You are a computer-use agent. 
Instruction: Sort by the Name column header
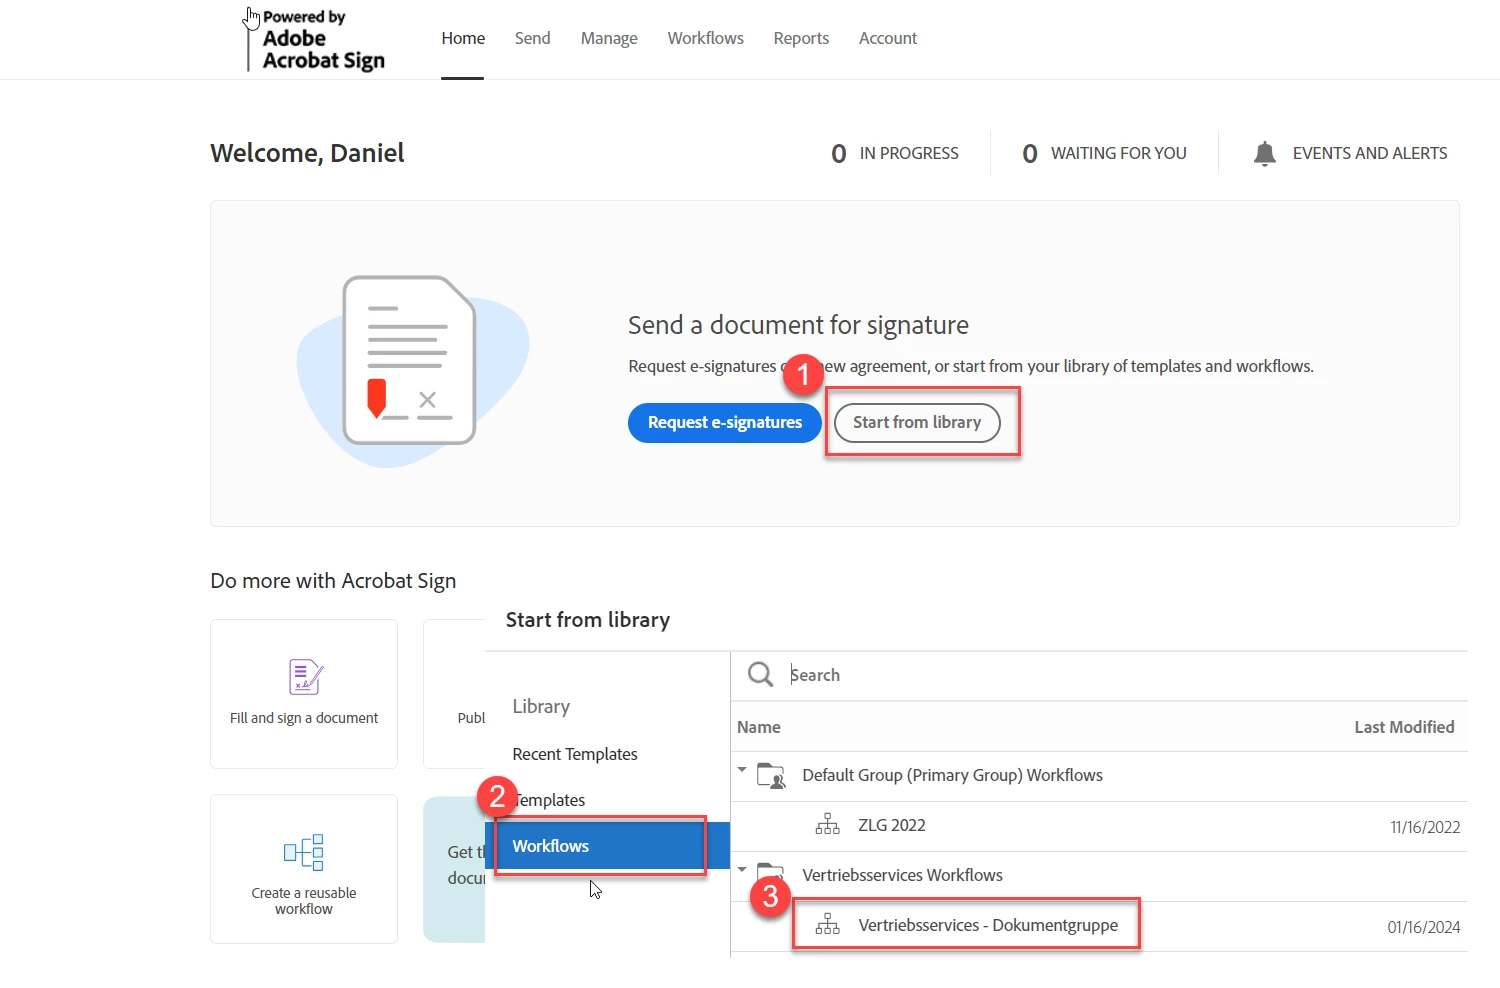(x=759, y=727)
